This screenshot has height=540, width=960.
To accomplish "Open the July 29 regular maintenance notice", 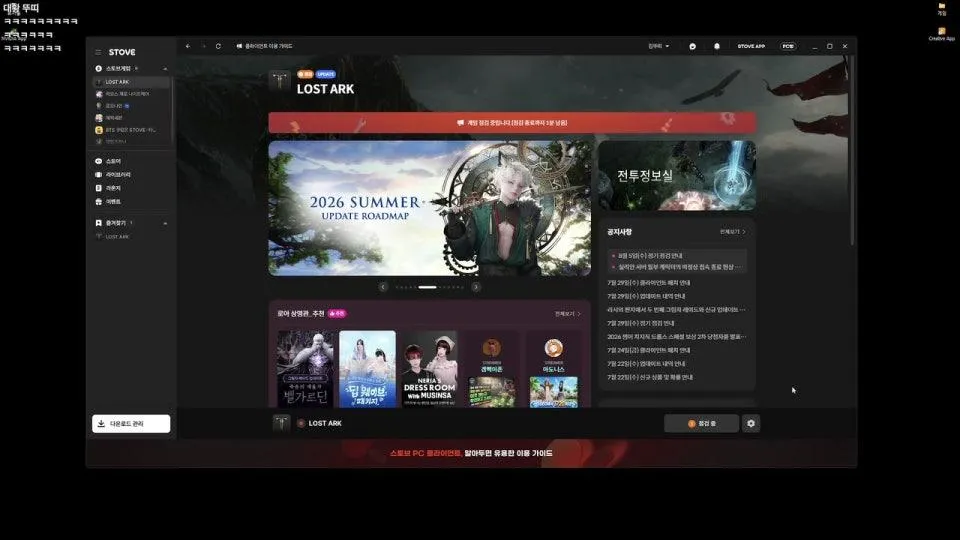I will tap(640, 323).
